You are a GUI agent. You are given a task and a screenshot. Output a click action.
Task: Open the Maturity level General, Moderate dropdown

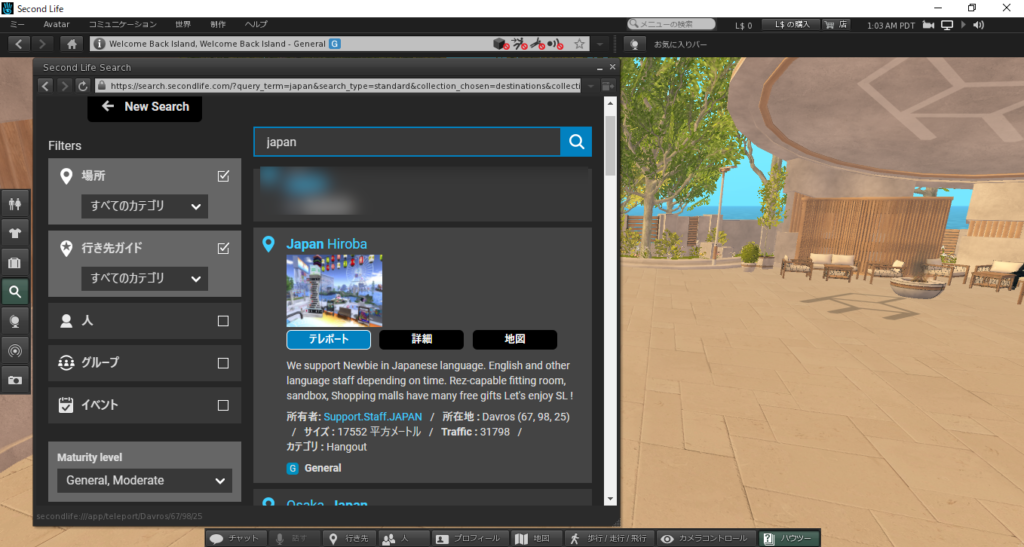coord(144,480)
